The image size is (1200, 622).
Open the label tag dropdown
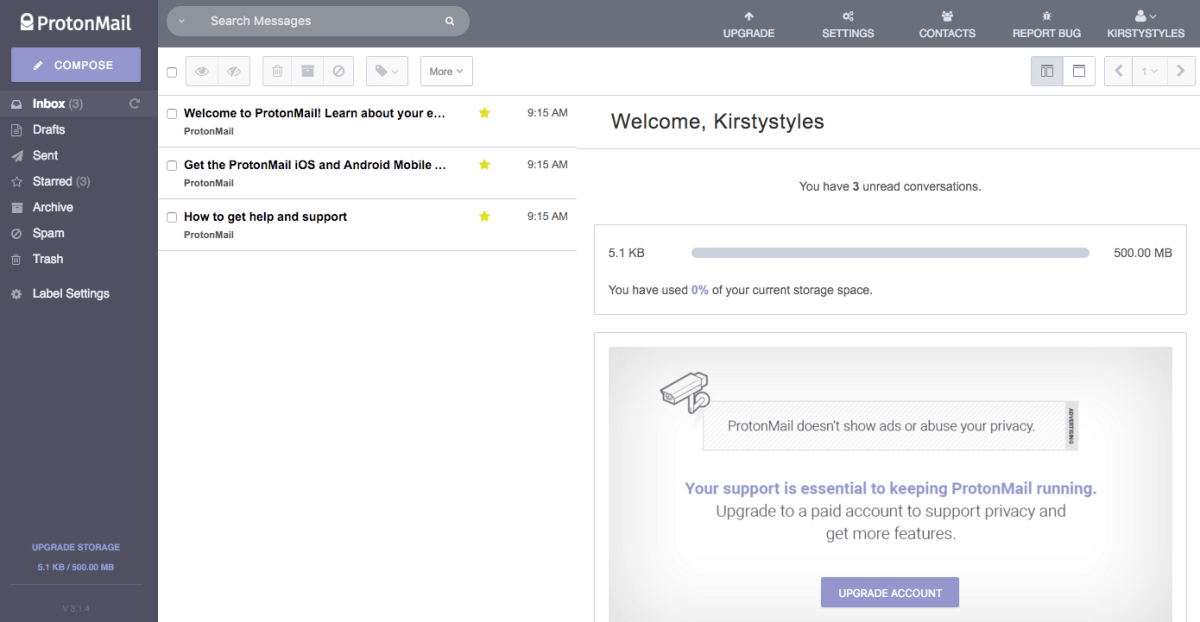coord(387,71)
